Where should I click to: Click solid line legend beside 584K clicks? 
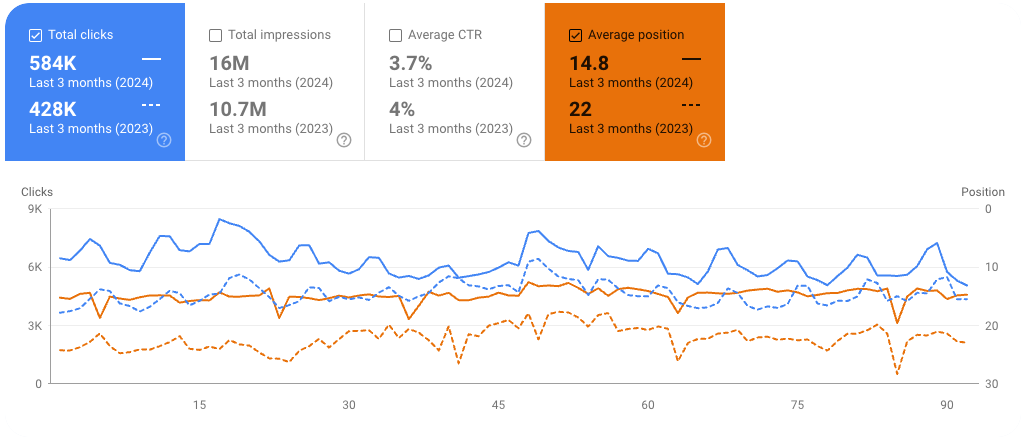coord(151,60)
